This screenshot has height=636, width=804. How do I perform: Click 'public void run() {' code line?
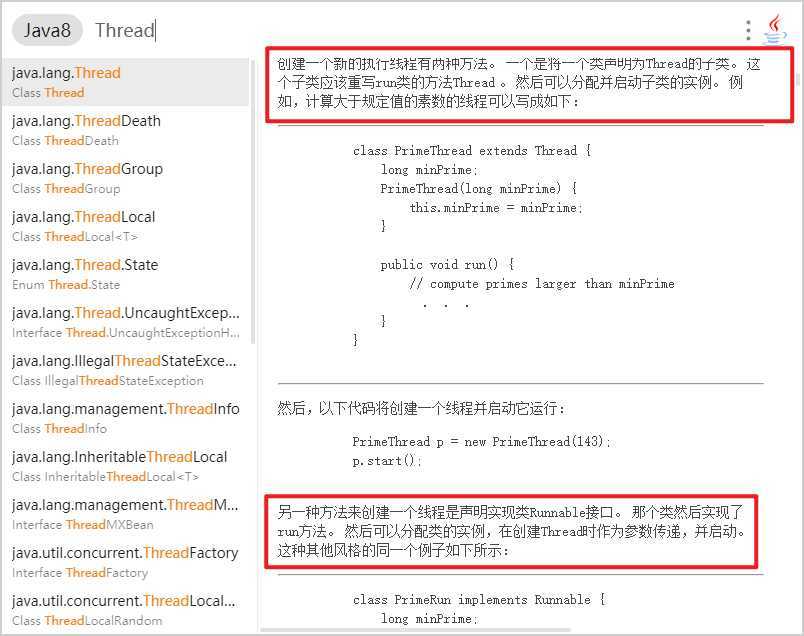[447, 265]
